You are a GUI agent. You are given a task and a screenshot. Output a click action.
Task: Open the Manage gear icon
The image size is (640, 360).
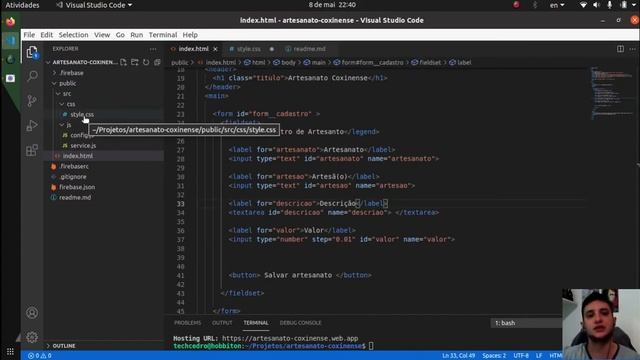[x=32, y=337]
